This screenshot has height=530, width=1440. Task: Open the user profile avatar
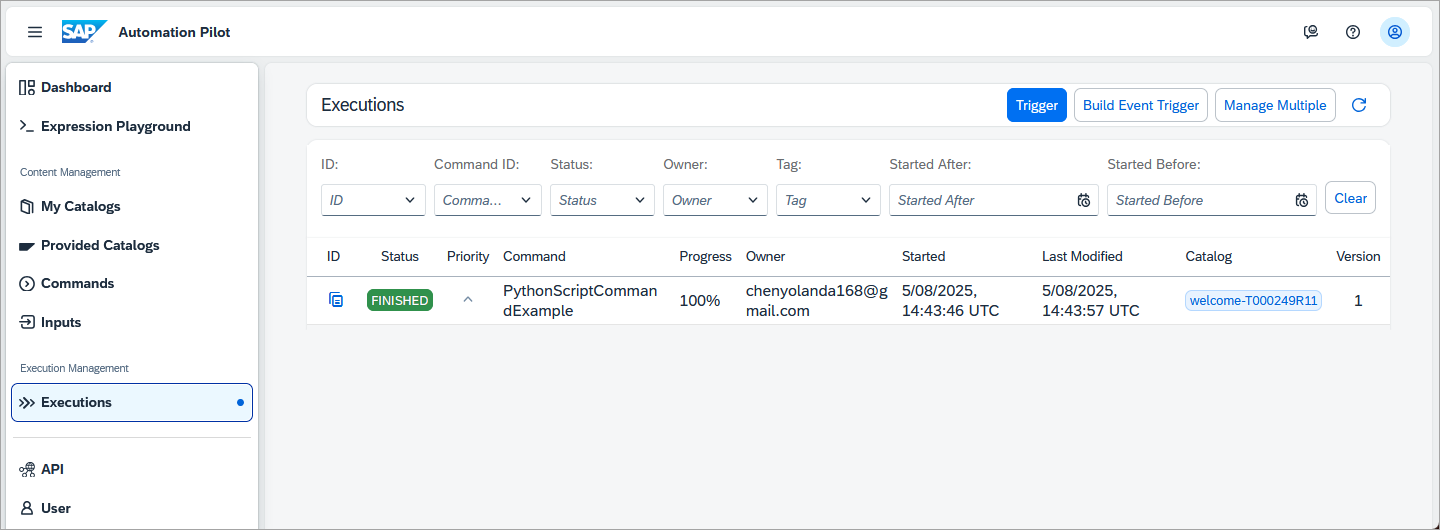1395,32
